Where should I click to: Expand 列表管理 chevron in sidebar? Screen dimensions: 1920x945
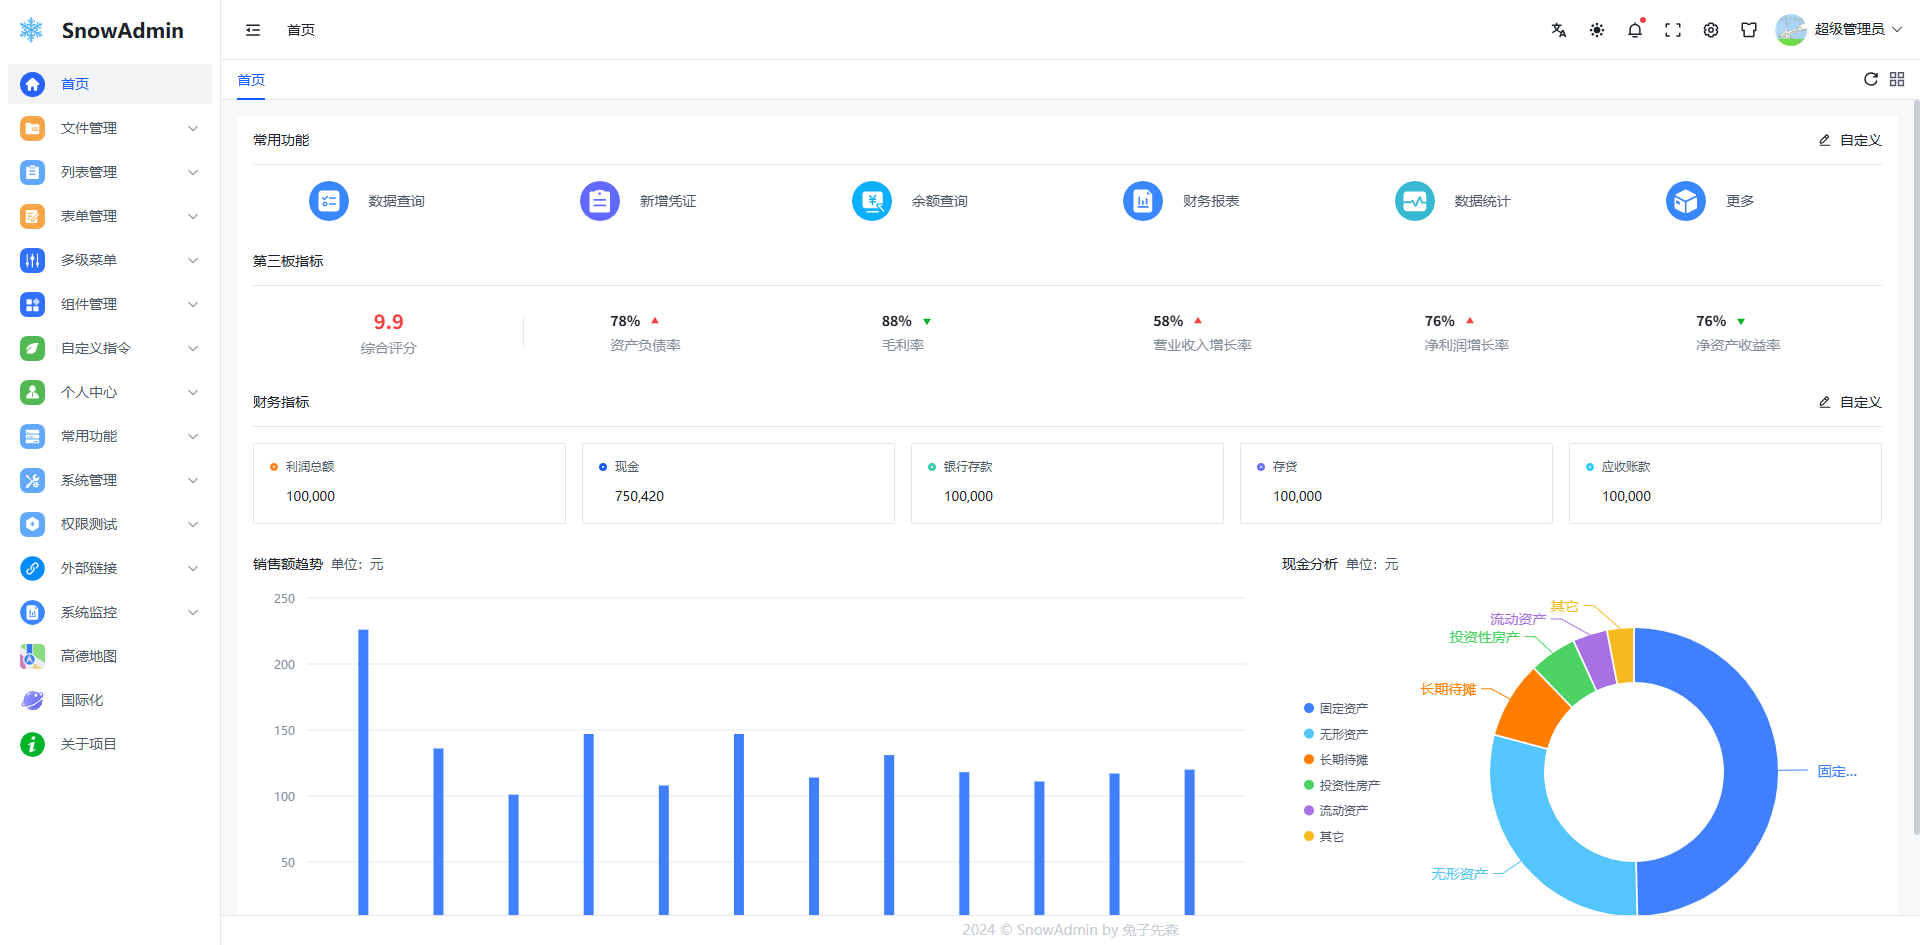[x=193, y=172]
